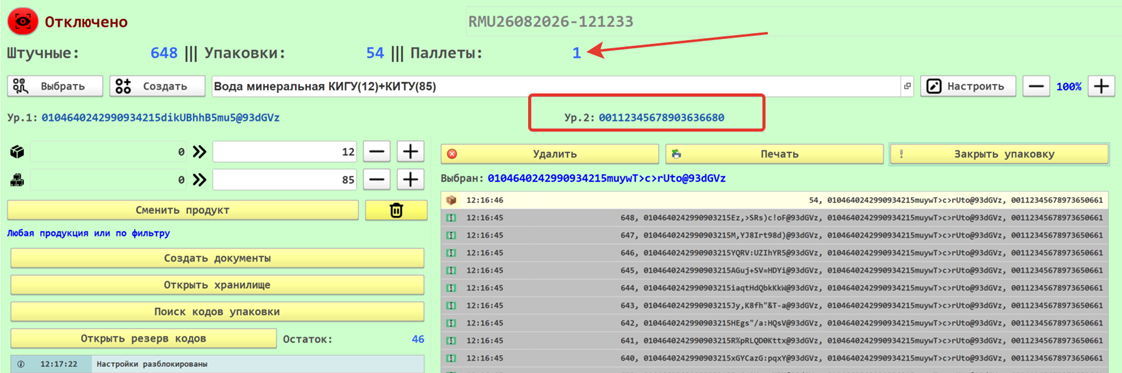Click the pallet icon beside count 85
1122x373 pixels.
click(19, 180)
